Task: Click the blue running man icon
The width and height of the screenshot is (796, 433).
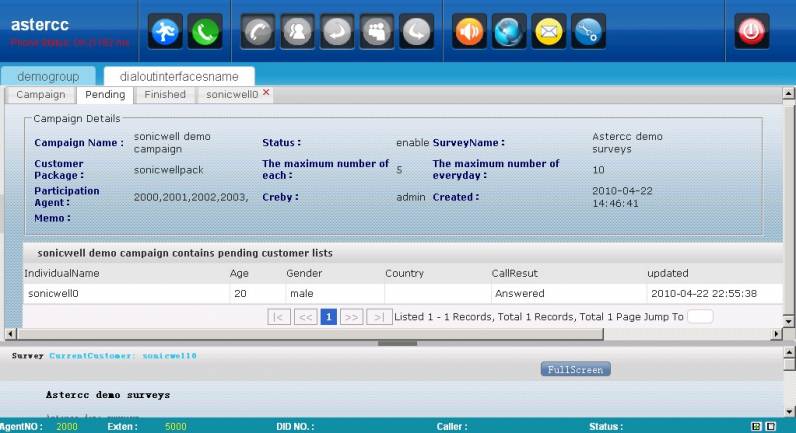Action: pyautogui.click(x=165, y=32)
